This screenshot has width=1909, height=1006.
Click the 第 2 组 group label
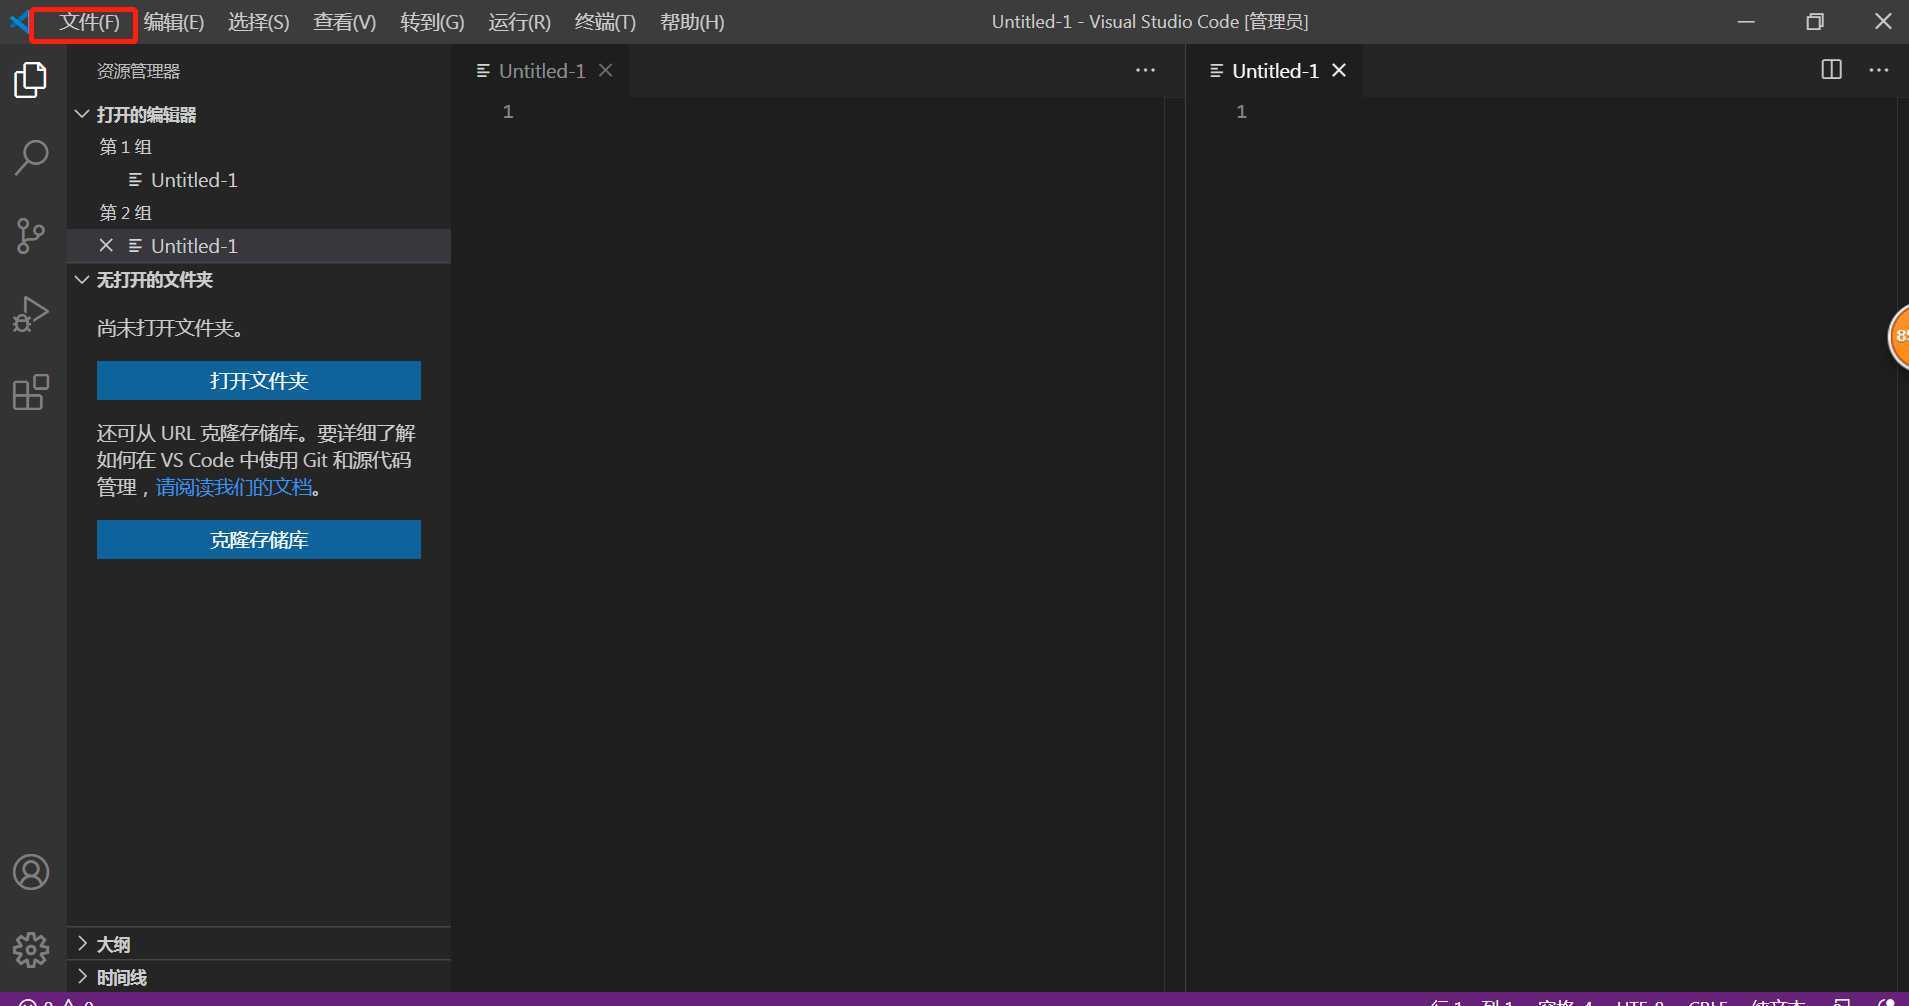click(125, 213)
